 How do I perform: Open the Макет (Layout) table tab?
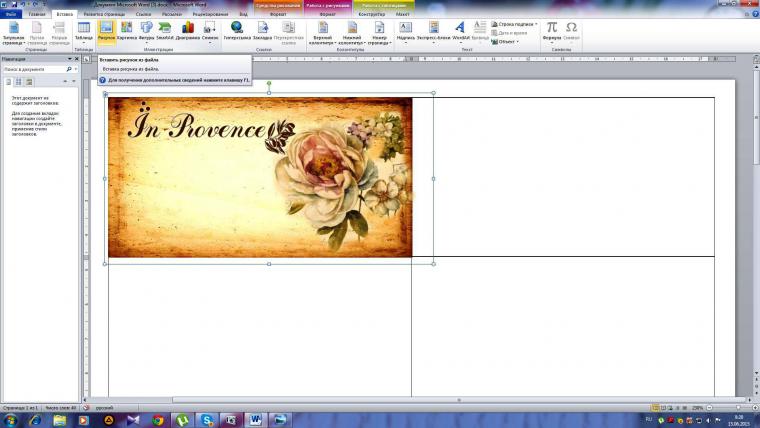(x=402, y=14)
